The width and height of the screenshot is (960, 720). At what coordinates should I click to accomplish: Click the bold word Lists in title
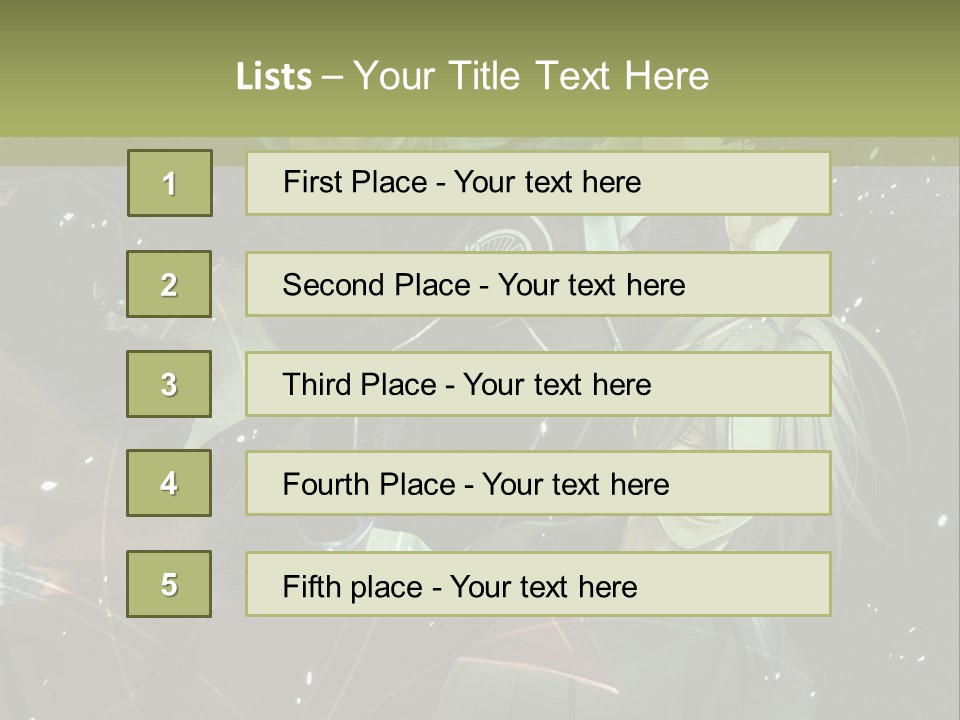[x=274, y=77]
